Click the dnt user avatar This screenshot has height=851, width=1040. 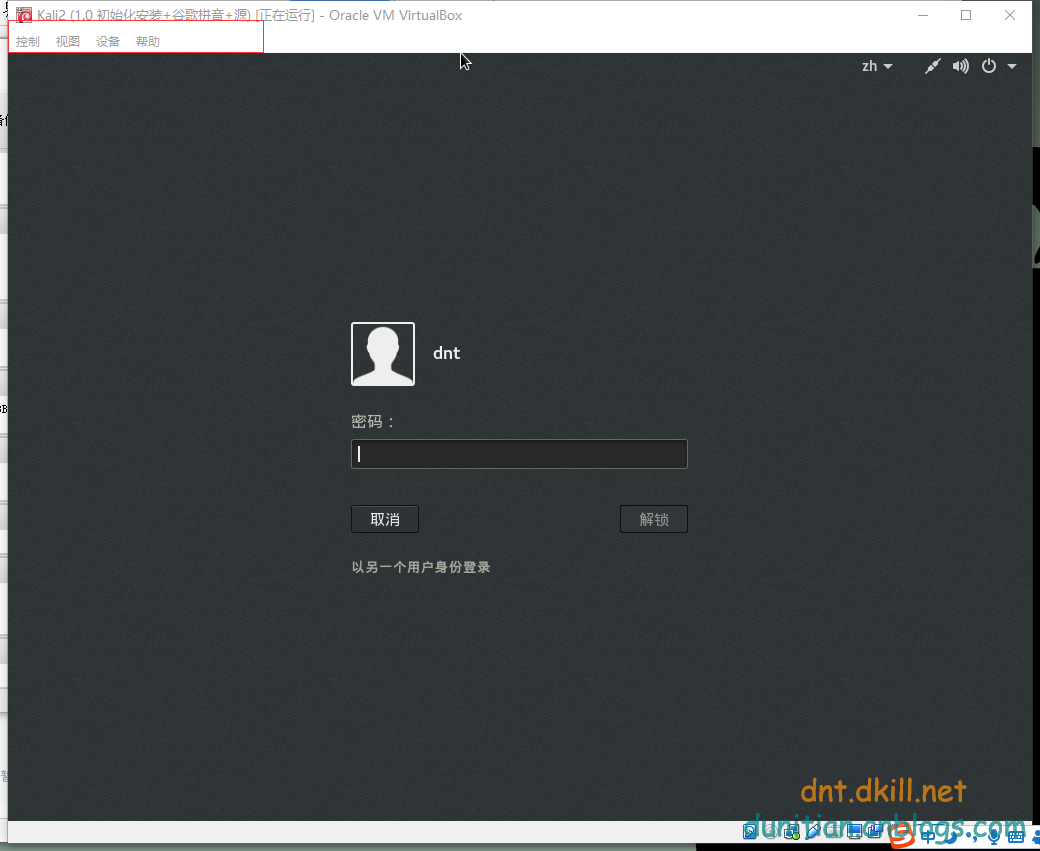pyautogui.click(x=383, y=354)
